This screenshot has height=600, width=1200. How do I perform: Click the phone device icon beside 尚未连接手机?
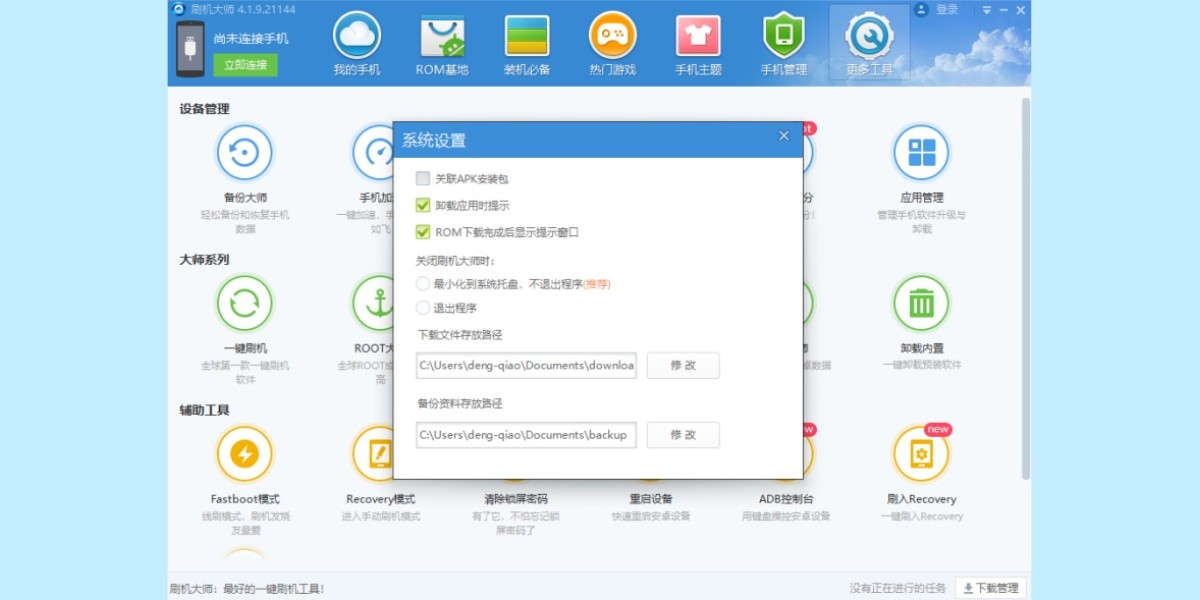coord(190,49)
